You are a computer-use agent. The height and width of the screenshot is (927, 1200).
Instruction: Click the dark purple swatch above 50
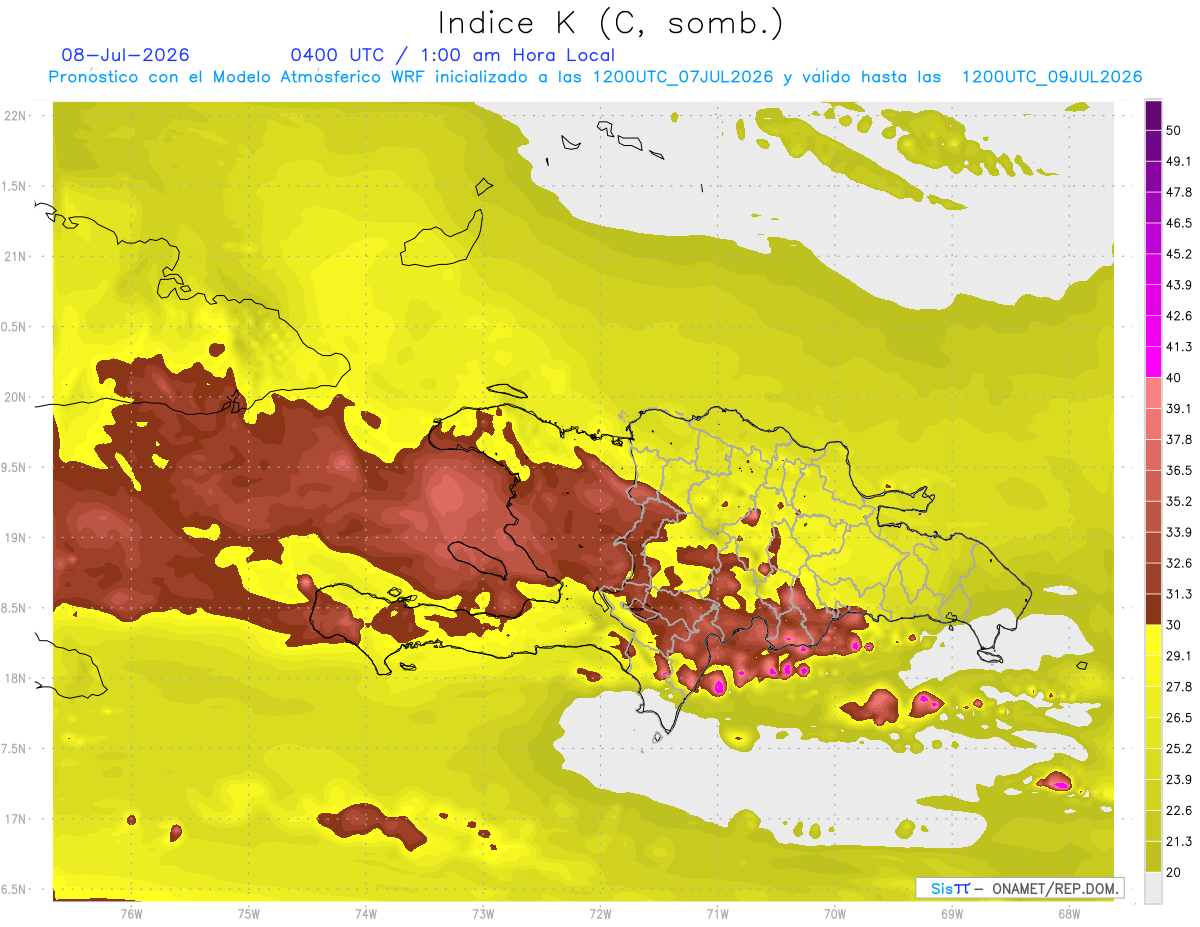[x=1153, y=116]
